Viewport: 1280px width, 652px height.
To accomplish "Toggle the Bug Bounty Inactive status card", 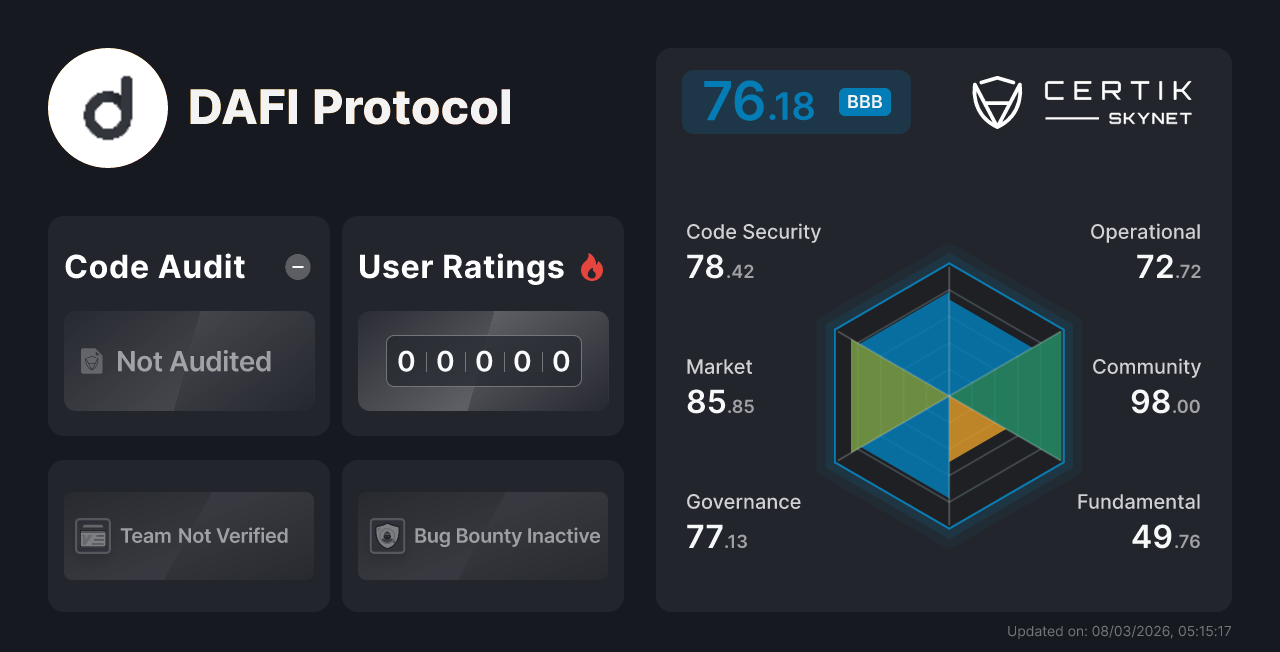I will pos(482,536).
